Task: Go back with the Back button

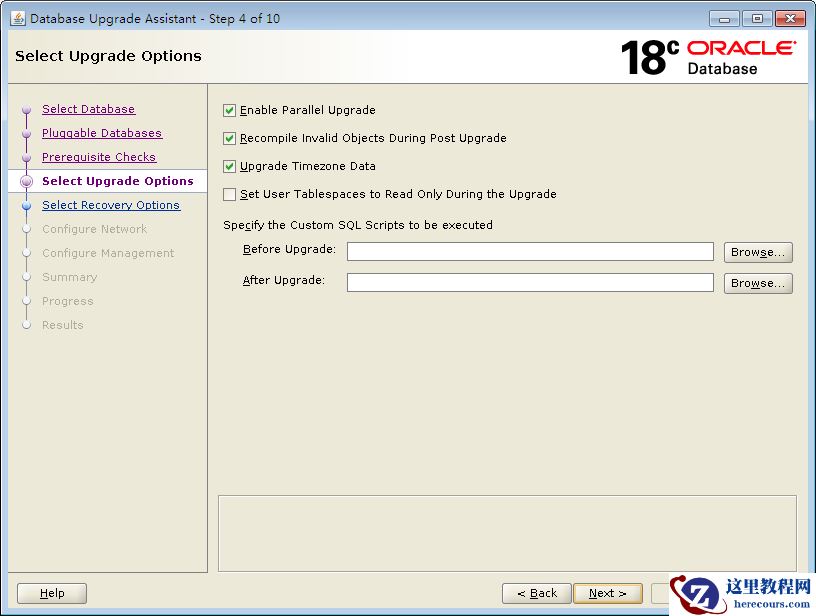Action: 537,593
